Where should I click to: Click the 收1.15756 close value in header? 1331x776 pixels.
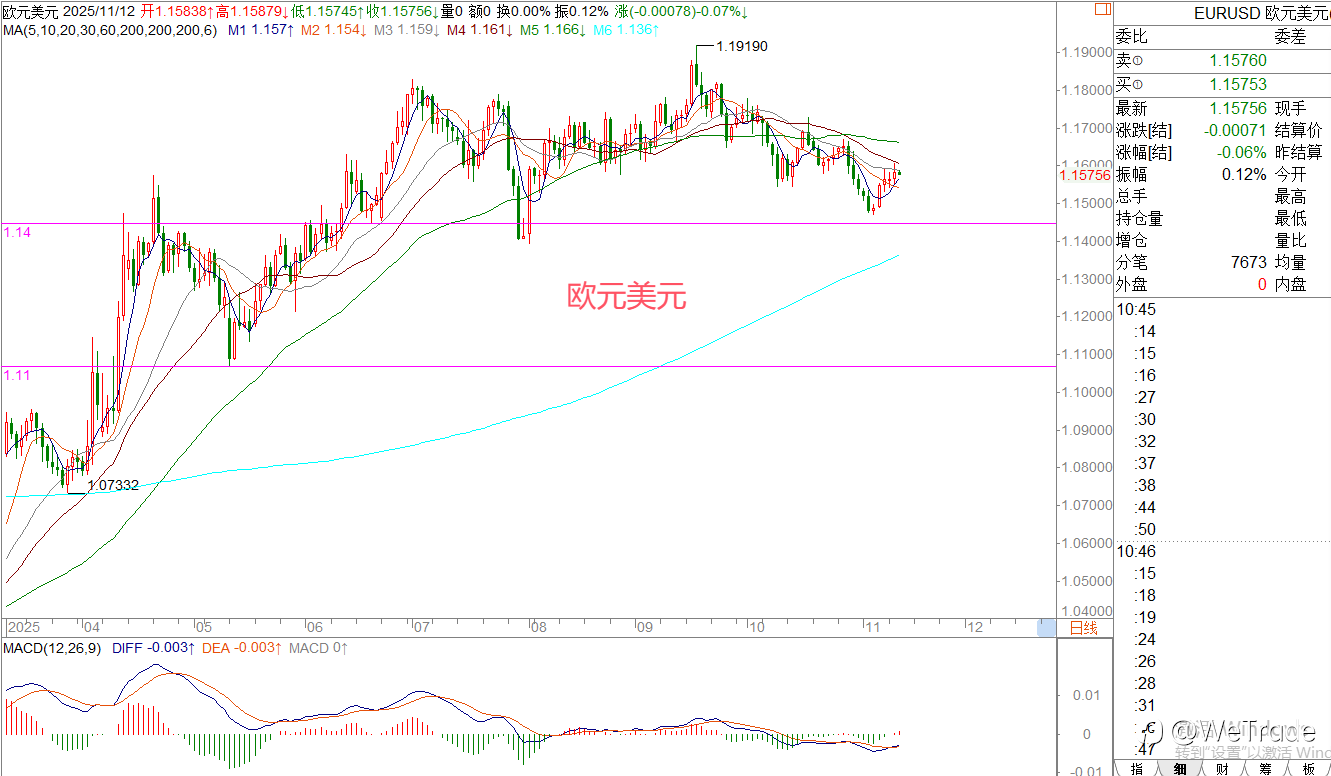(403, 11)
